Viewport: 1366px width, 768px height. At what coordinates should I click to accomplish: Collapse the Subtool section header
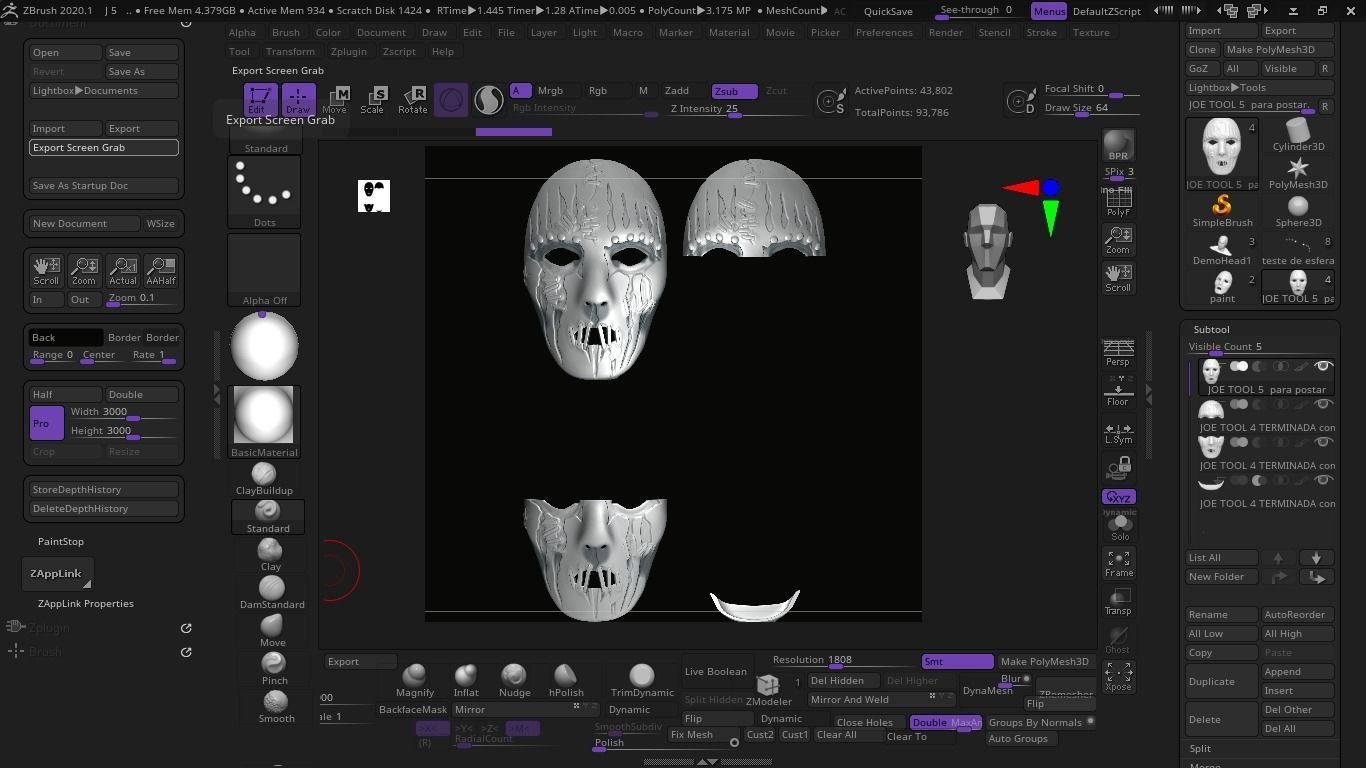1211,329
